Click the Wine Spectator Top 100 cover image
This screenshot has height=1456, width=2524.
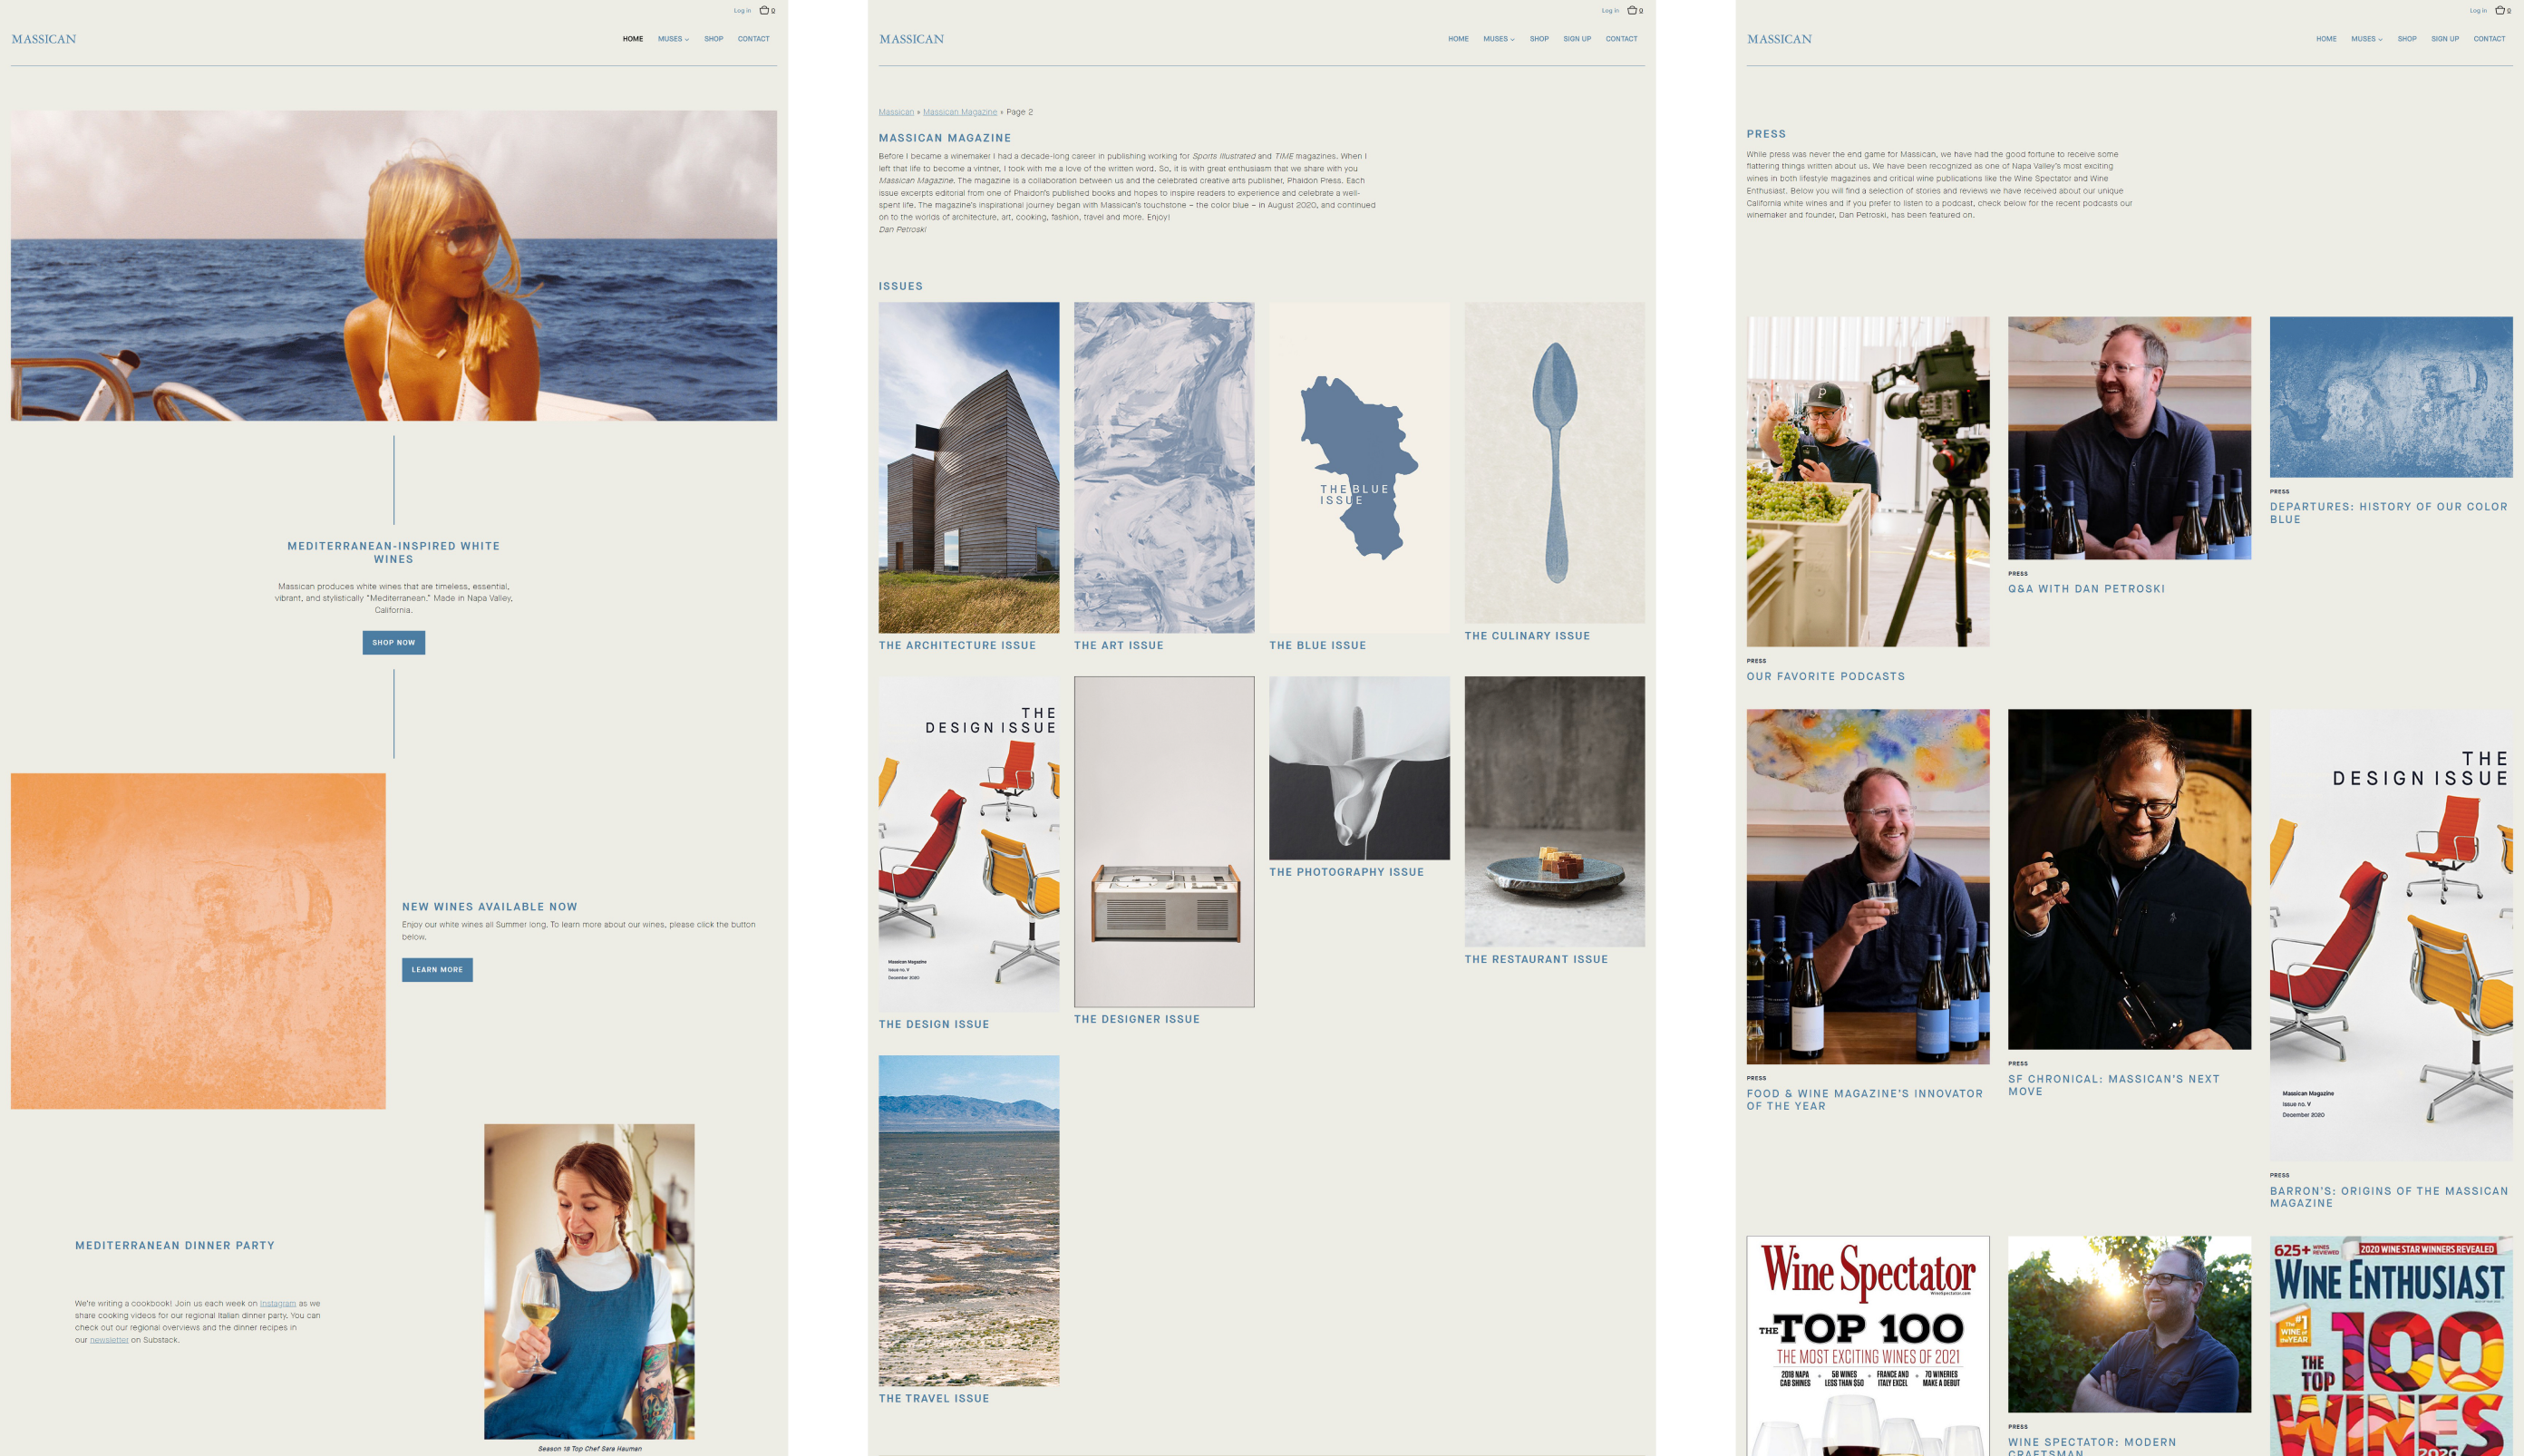coord(1868,1346)
